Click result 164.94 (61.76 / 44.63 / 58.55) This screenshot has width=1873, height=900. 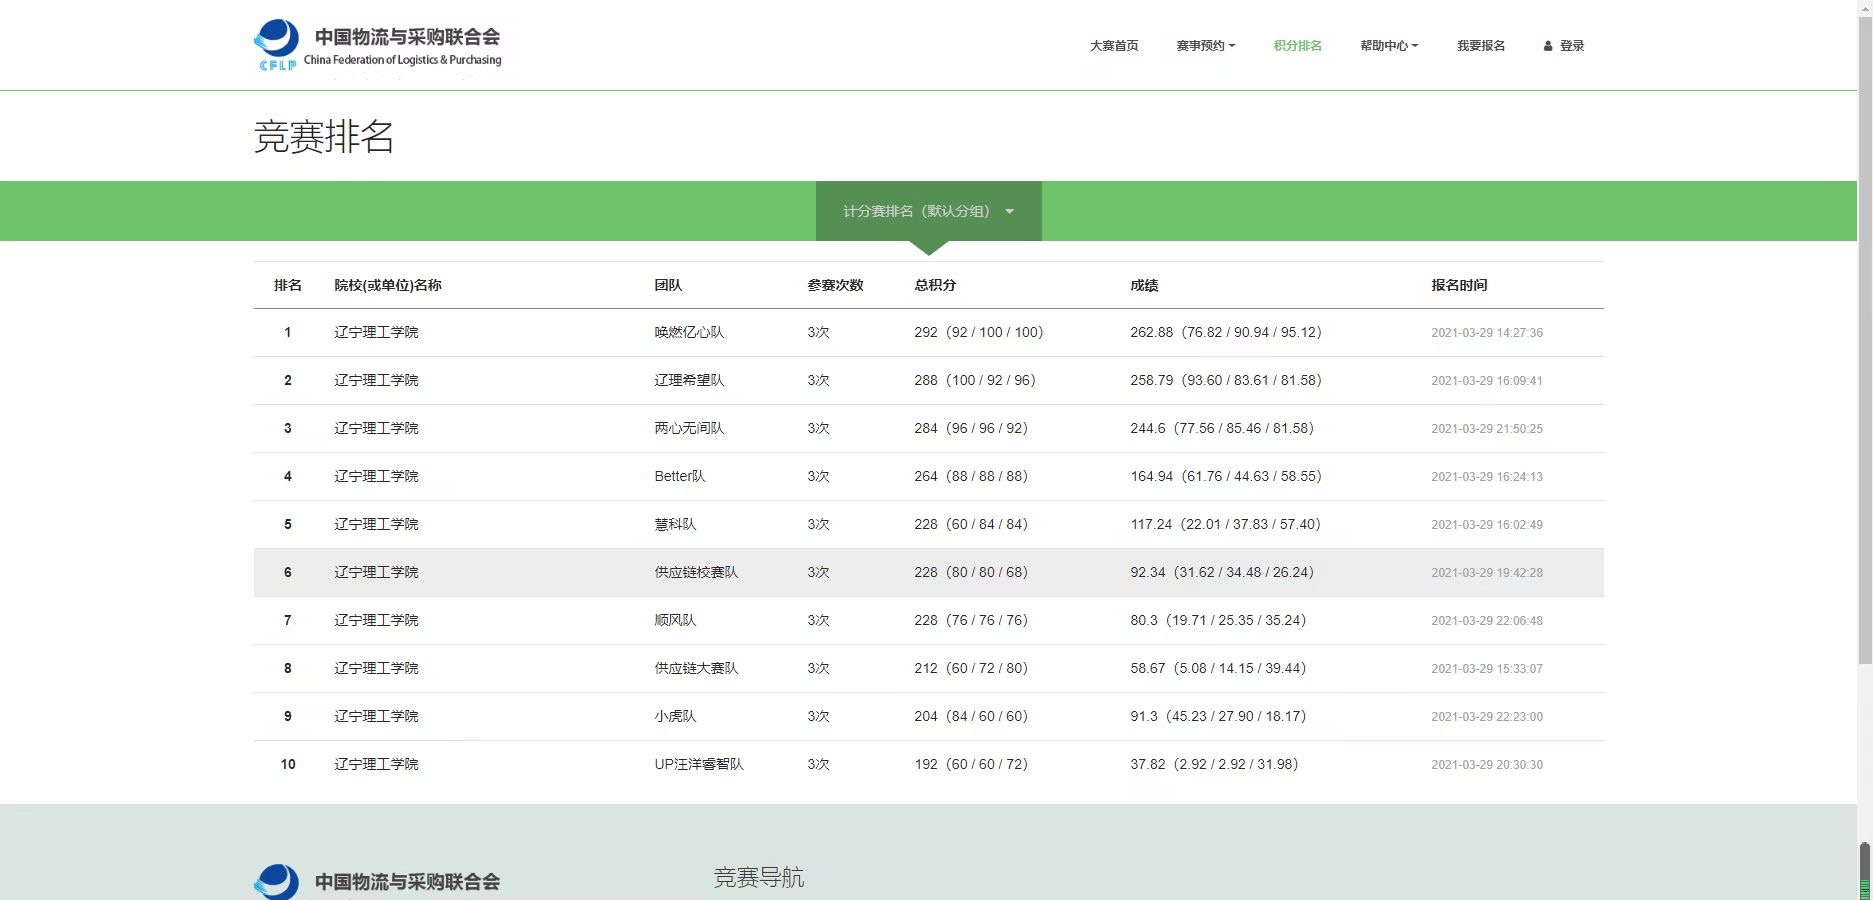pos(1226,476)
